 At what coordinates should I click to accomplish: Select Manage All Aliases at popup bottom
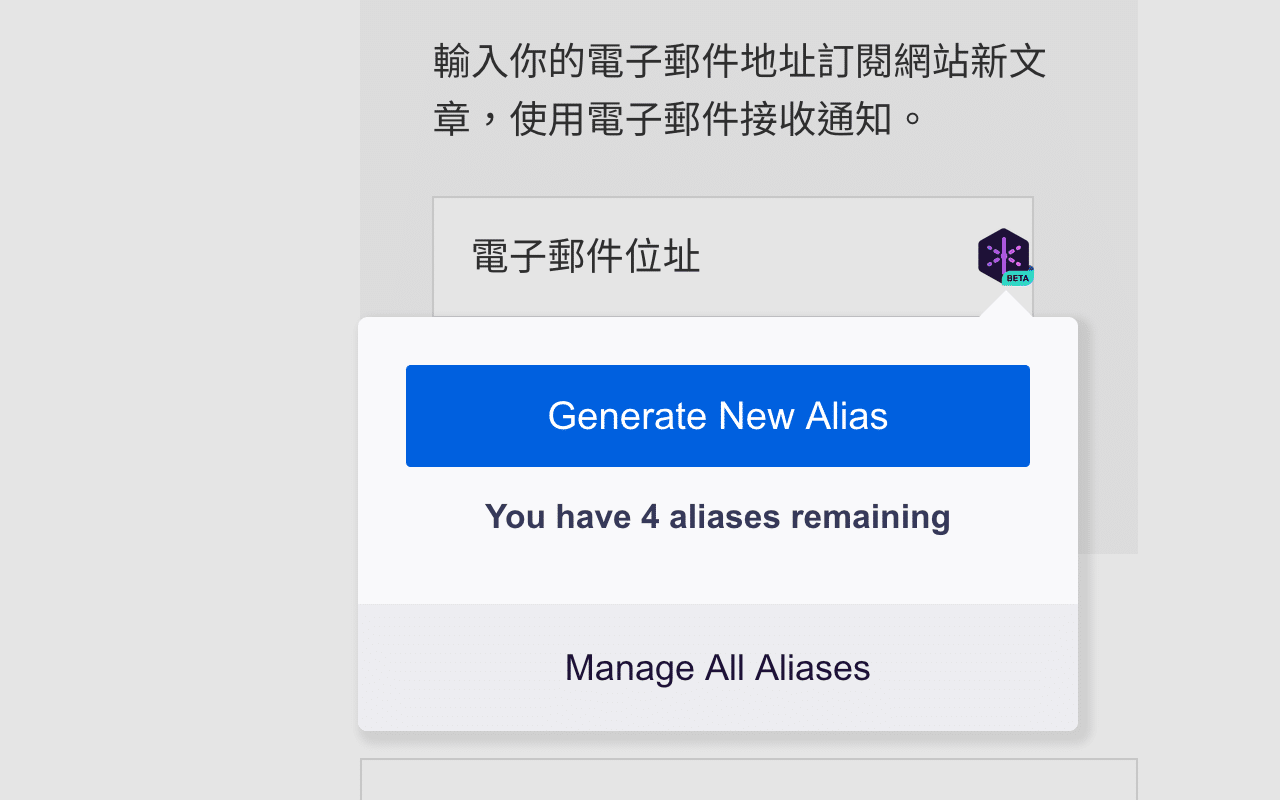[717, 667]
